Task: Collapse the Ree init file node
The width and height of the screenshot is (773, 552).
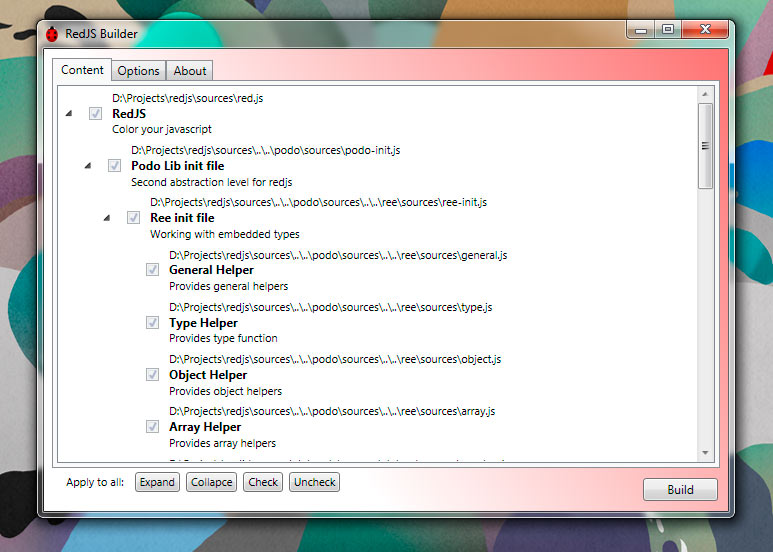Action: [x=107, y=217]
